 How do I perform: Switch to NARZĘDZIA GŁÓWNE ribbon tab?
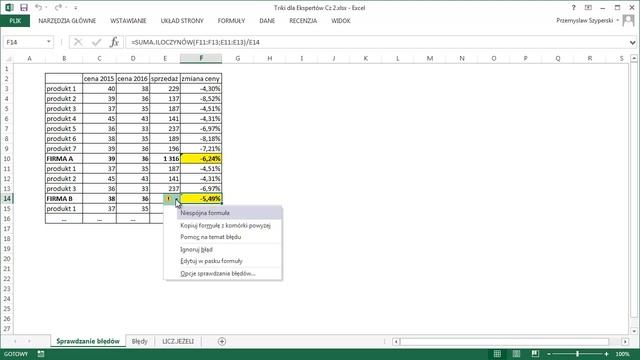pyautogui.click(x=67, y=21)
